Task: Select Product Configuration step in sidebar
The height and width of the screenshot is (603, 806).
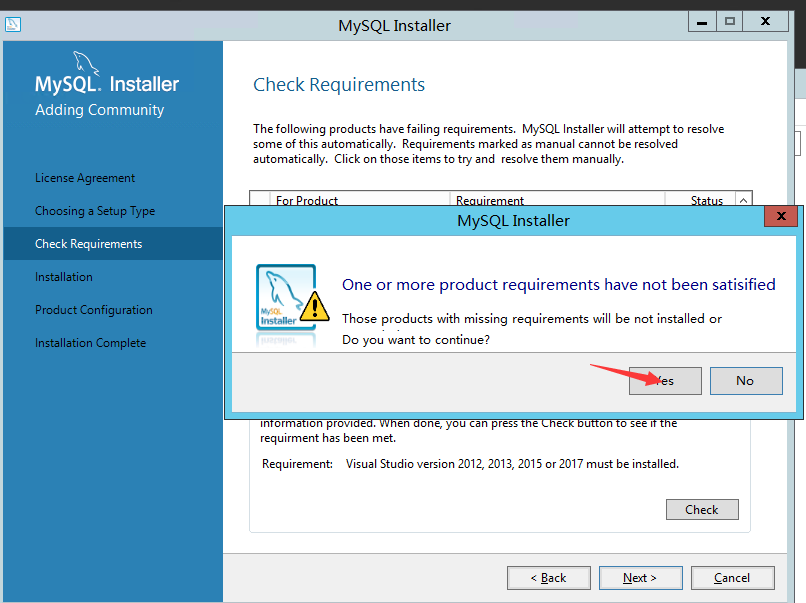Action: point(94,310)
